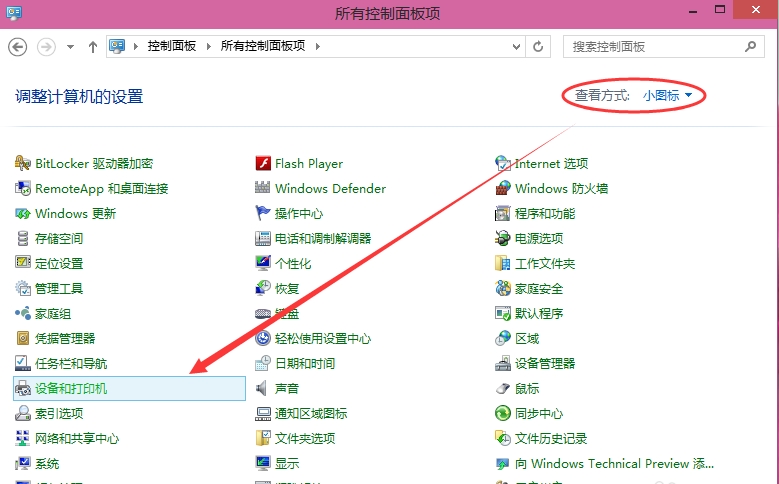
Task: Click the search magnifier icon
Action: (x=751, y=47)
